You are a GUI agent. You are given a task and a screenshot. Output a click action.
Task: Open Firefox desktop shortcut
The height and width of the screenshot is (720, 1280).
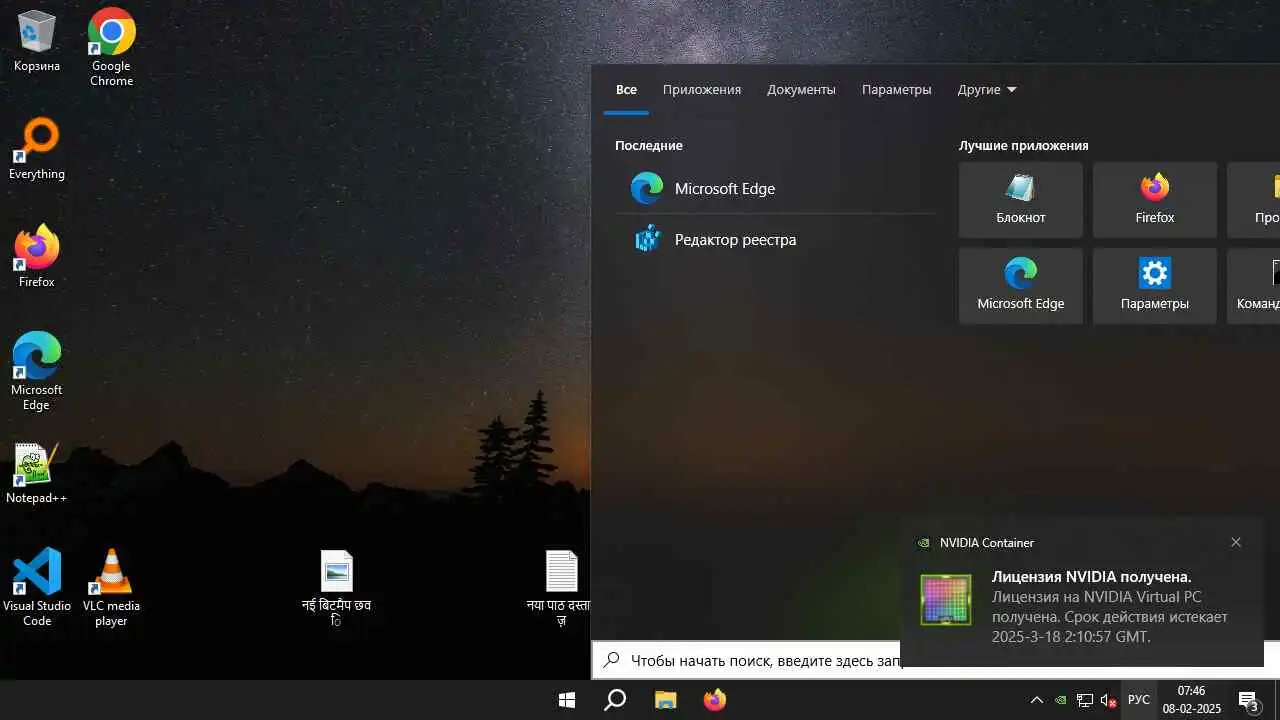coord(37,257)
